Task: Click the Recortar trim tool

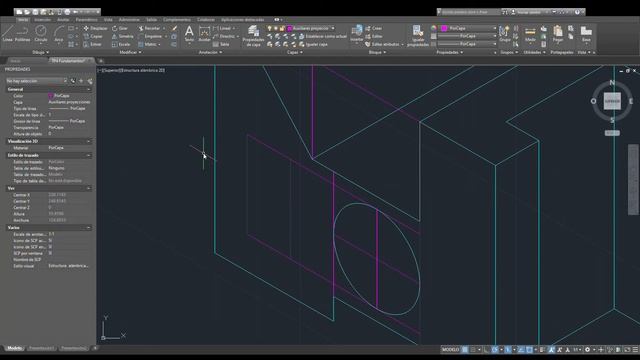Action: [149, 28]
